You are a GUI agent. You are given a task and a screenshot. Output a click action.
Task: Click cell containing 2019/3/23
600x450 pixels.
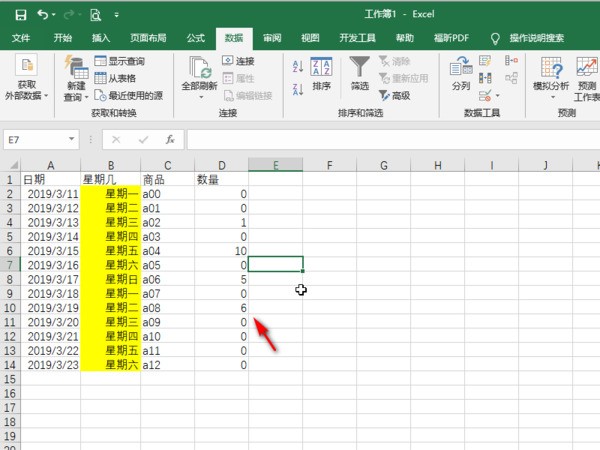[x=51, y=365]
